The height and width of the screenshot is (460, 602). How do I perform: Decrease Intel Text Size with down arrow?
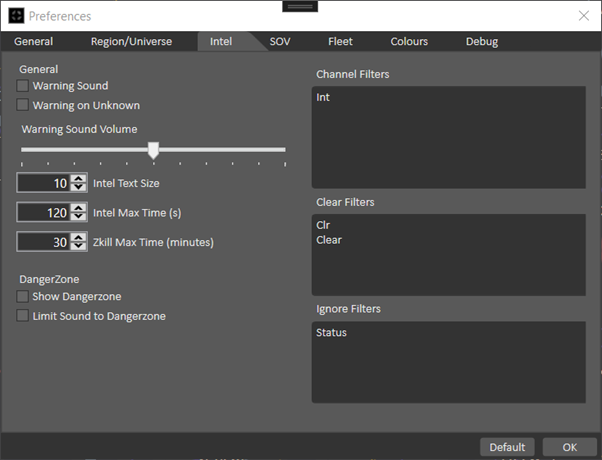point(78,188)
